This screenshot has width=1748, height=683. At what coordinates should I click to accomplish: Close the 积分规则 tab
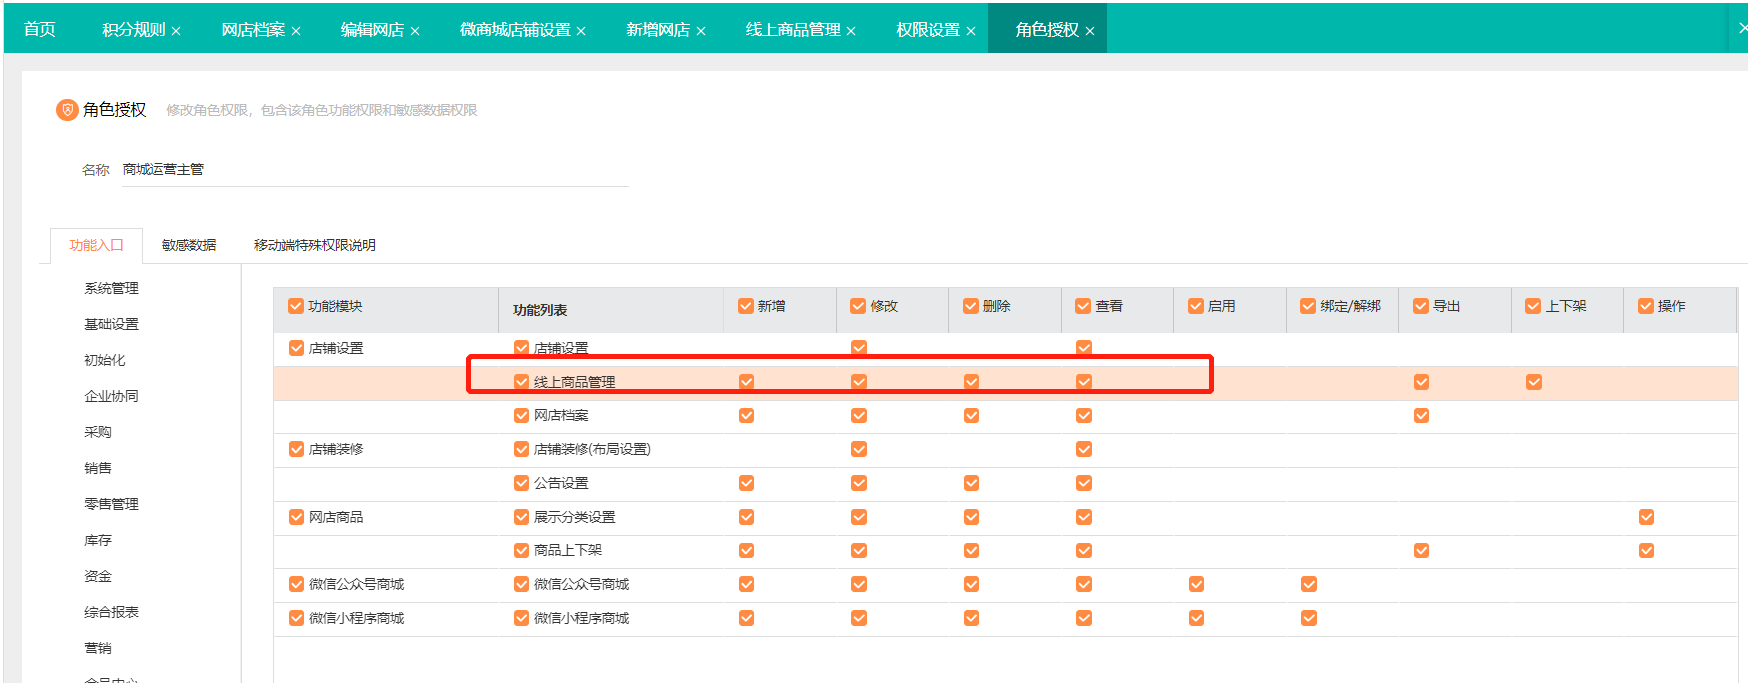[x=176, y=31]
